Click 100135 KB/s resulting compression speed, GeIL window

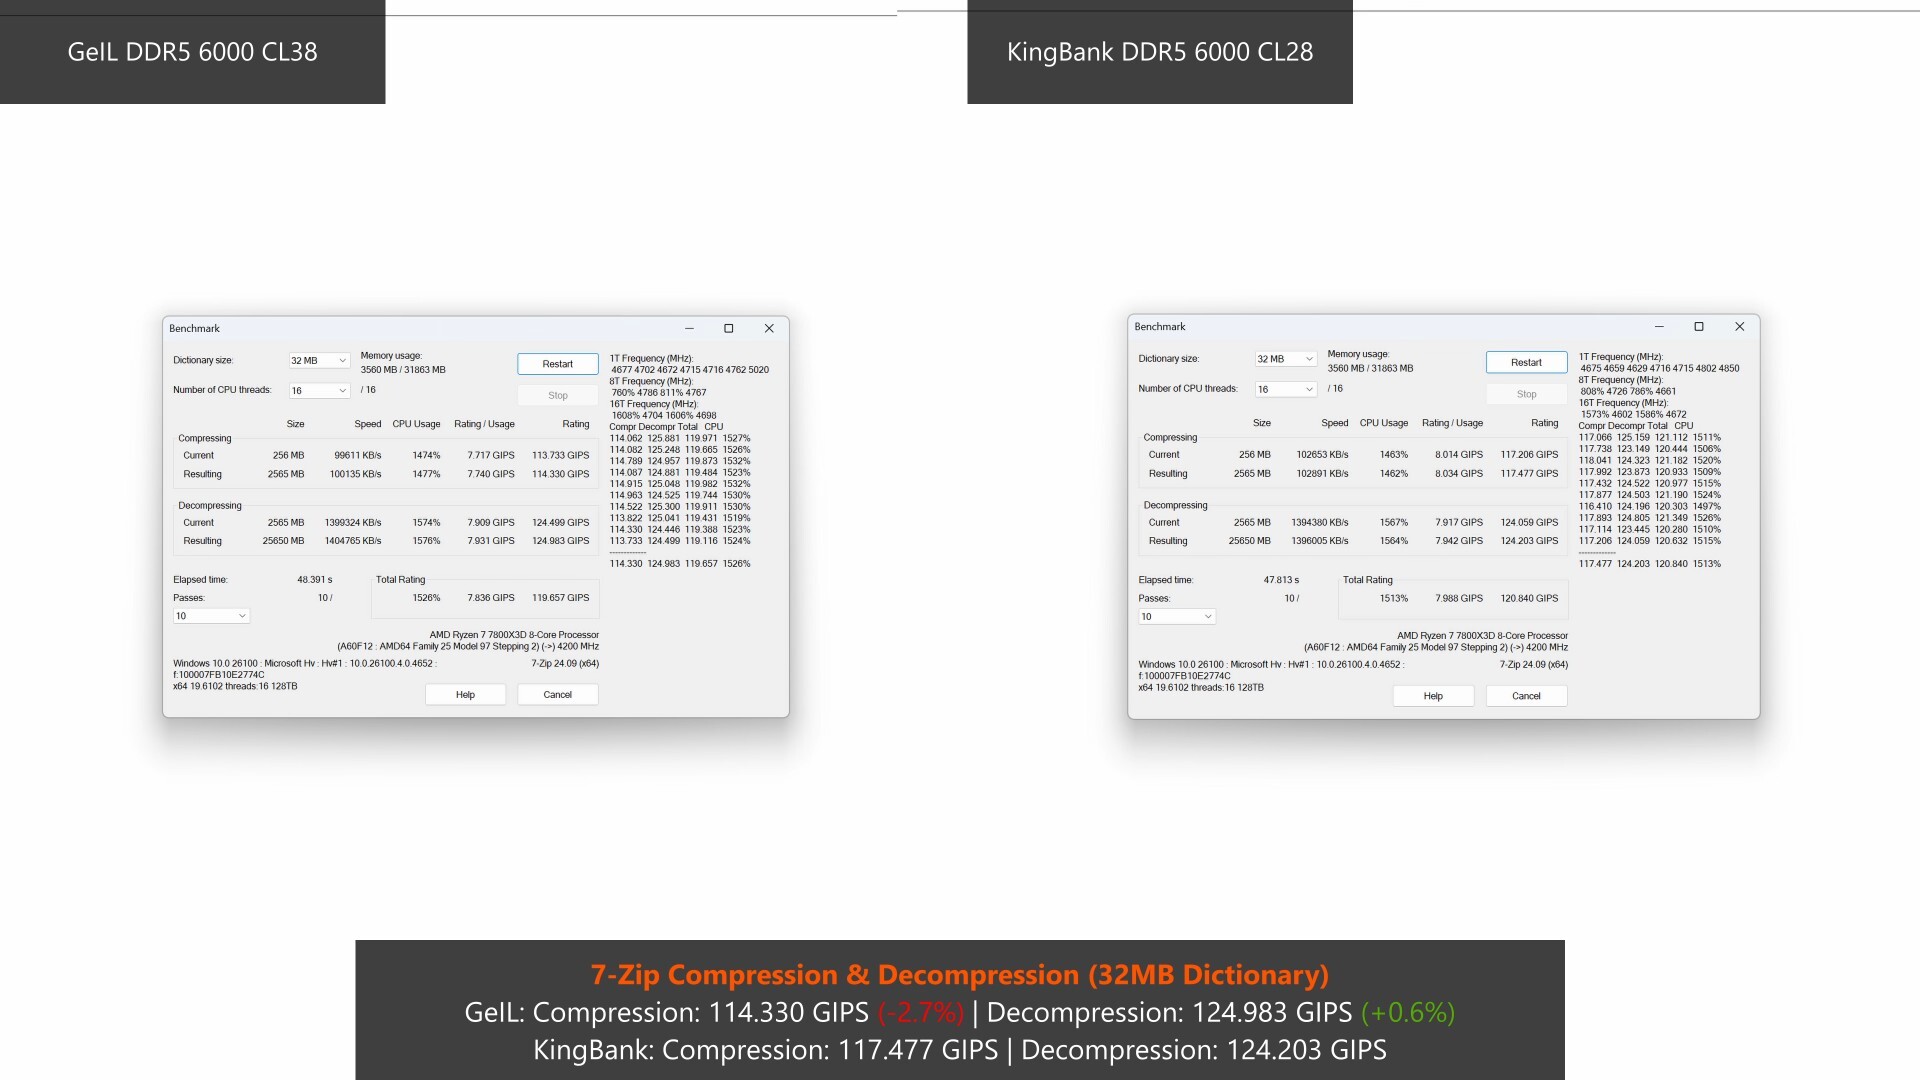click(355, 474)
